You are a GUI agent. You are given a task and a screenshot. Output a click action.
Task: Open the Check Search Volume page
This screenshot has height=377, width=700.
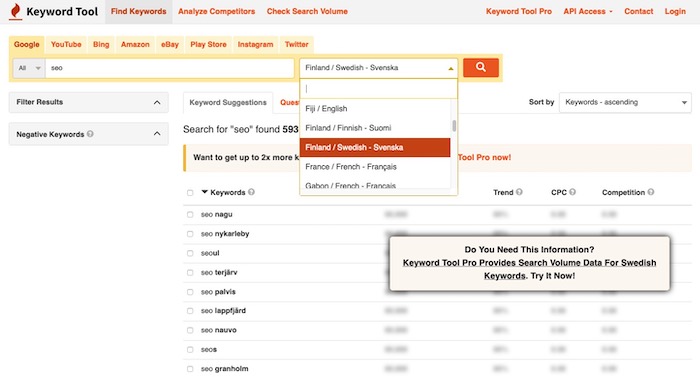[307, 11]
